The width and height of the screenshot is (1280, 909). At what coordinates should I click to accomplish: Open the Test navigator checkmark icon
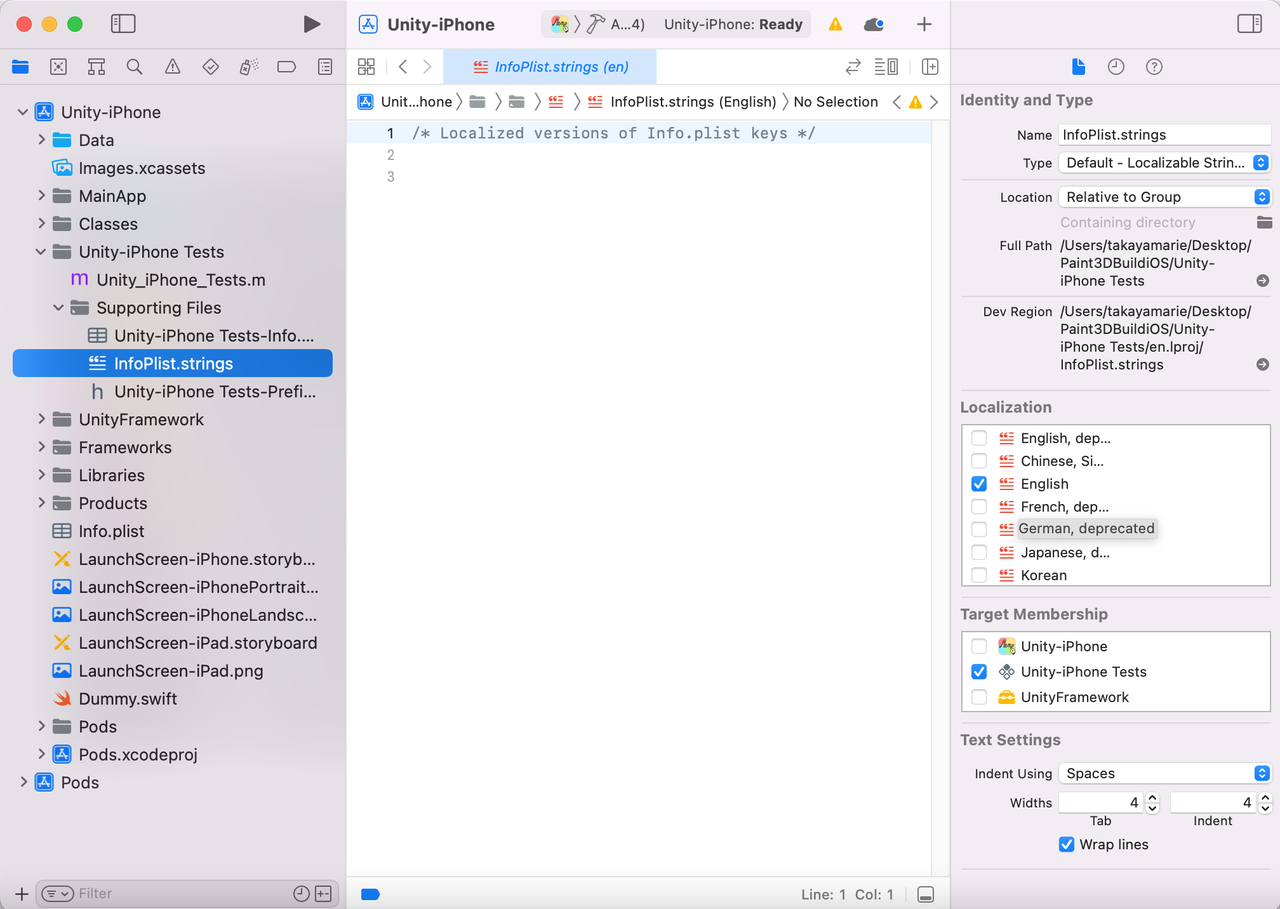(x=210, y=66)
